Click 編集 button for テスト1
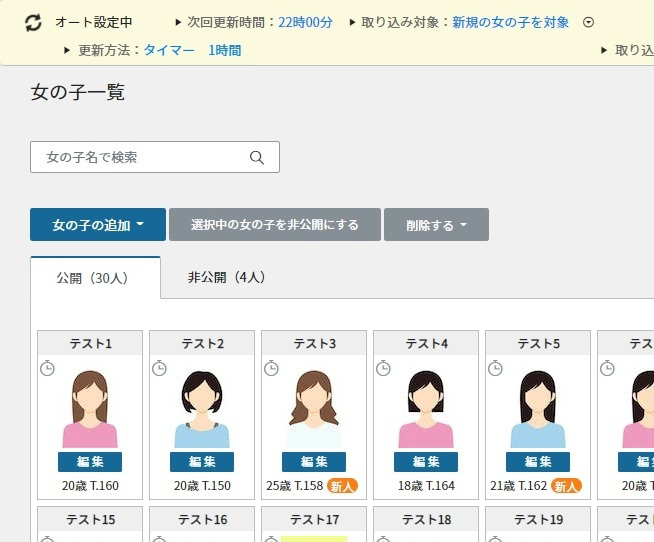This screenshot has height=542, width=654. coord(90,462)
